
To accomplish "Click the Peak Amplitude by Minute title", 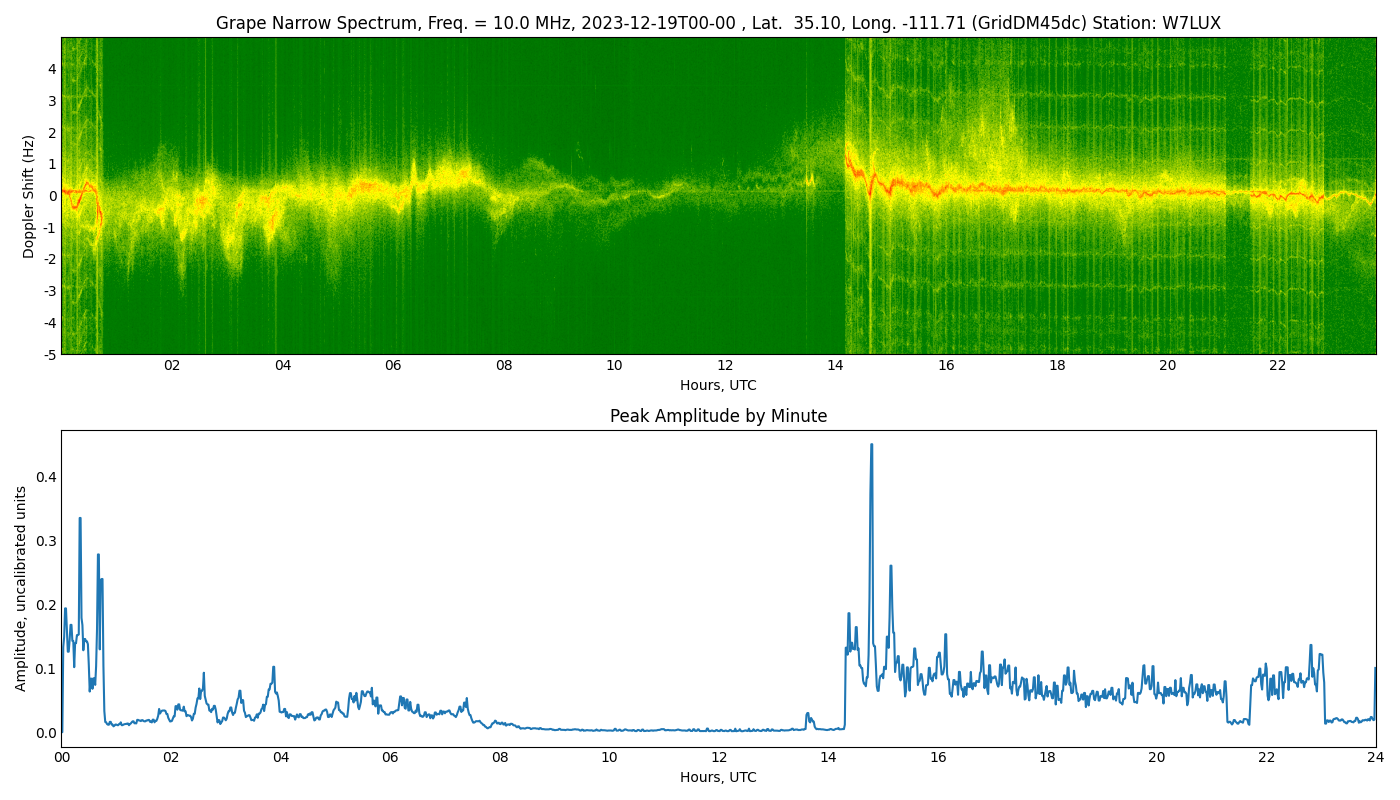I will point(718,416).
